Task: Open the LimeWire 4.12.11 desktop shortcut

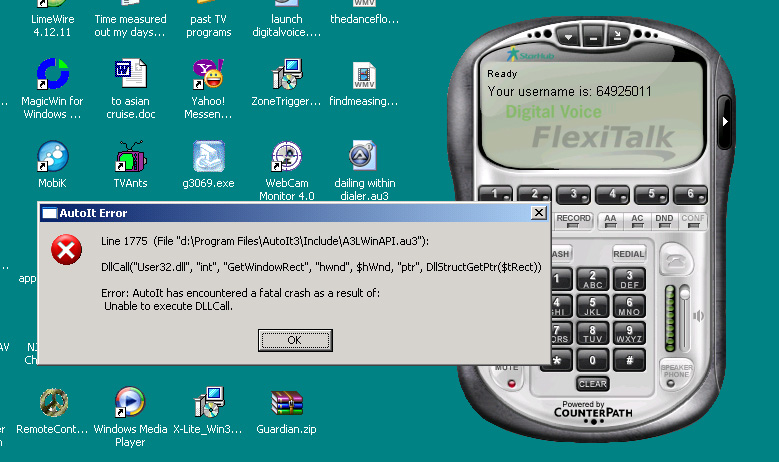Action: (x=52, y=20)
